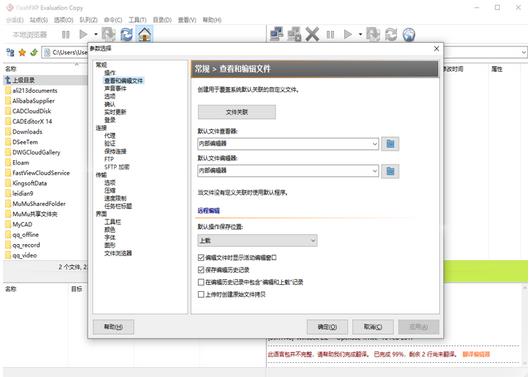The image size is (530, 377).
Task: Select the Downloads folder in file list
Action: click(x=27, y=132)
